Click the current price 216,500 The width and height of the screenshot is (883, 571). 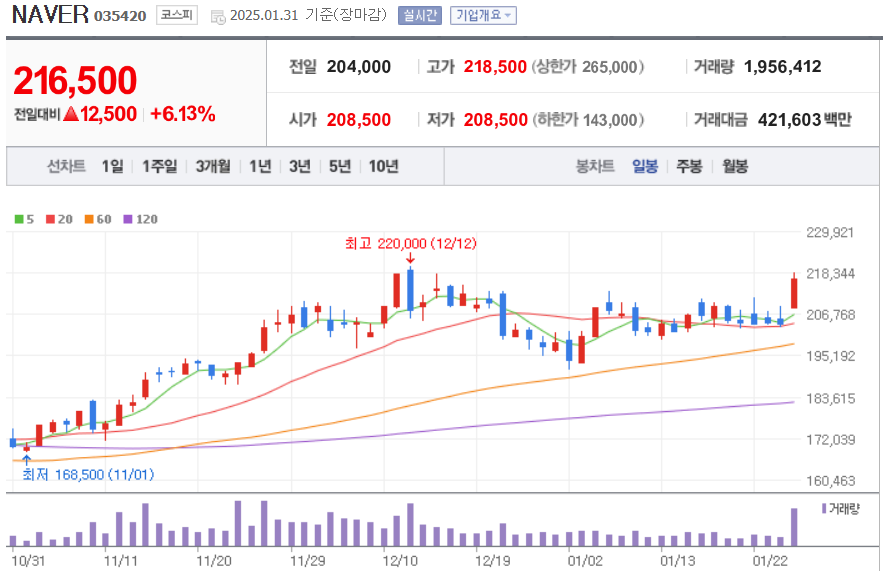75,80
